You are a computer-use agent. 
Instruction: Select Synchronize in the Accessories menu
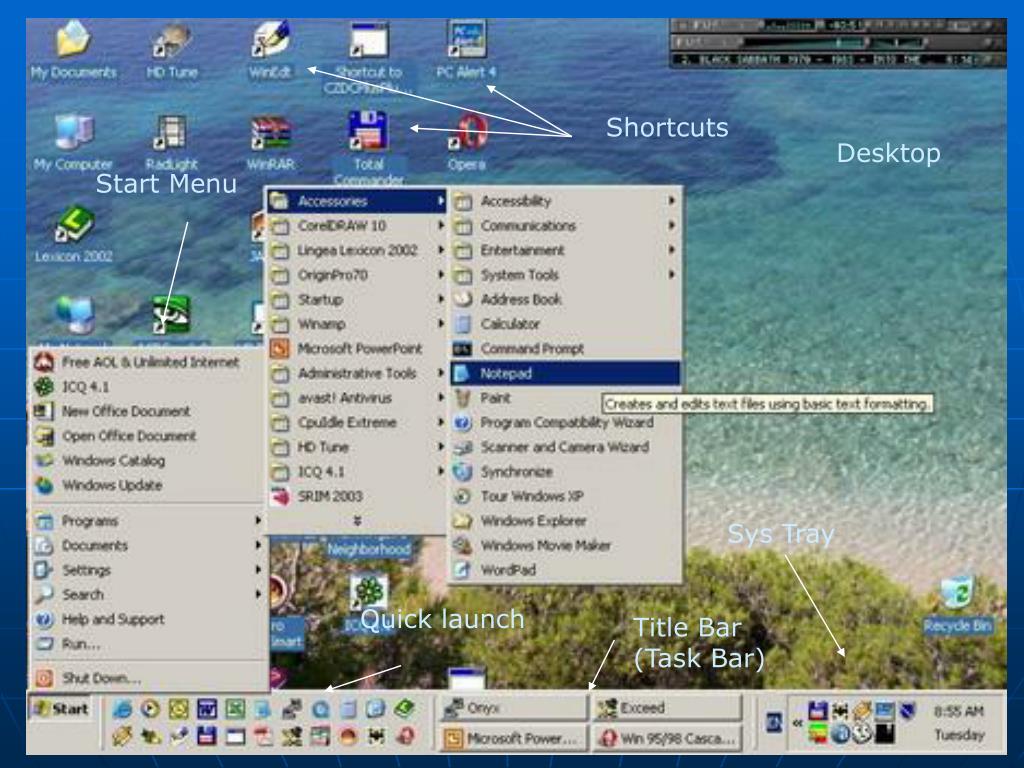point(565,472)
